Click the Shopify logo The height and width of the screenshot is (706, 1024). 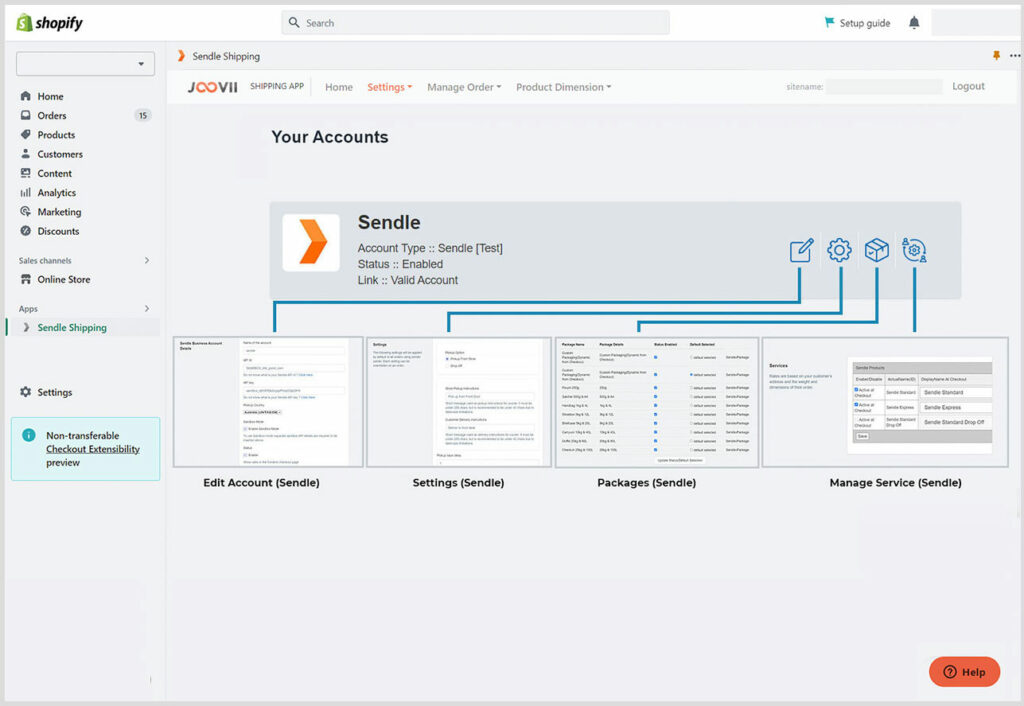[x=50, y=23]
